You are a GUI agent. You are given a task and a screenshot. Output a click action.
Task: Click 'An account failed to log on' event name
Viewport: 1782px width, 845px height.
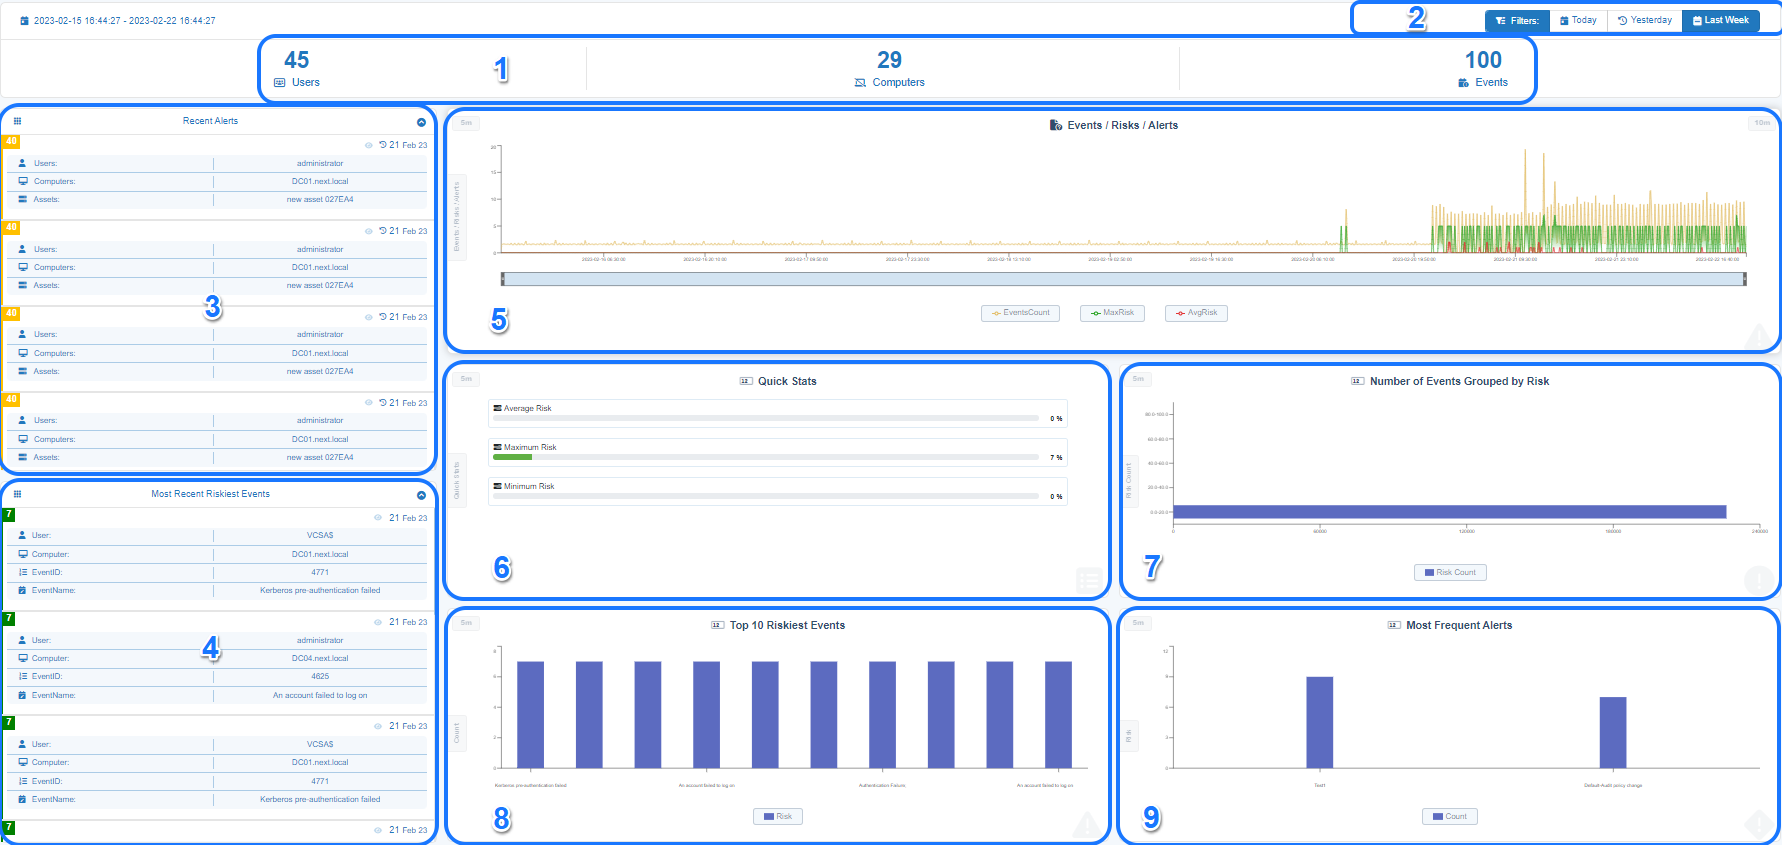click(x=320, y=695)
